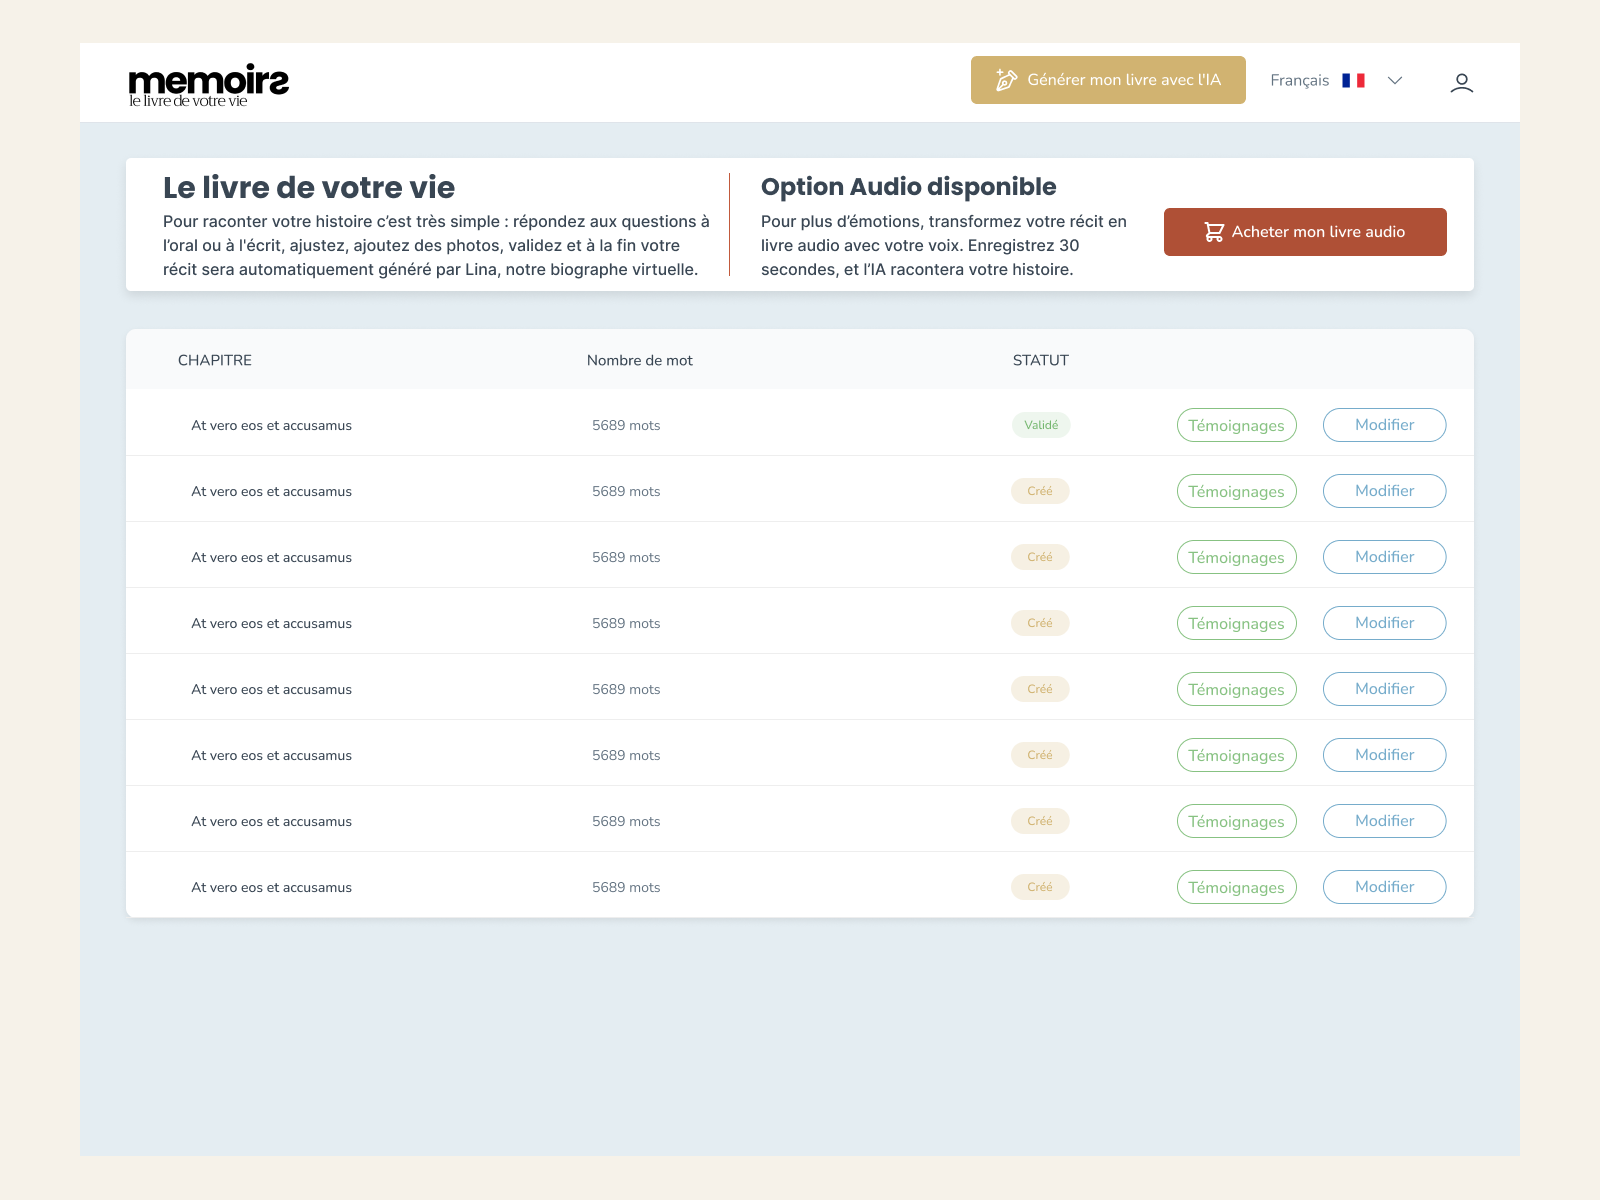Open Témoignages on the last chapter row
Image resolution: width=1600 pixels, height=1200 pixels.
tap(1236, 886)
